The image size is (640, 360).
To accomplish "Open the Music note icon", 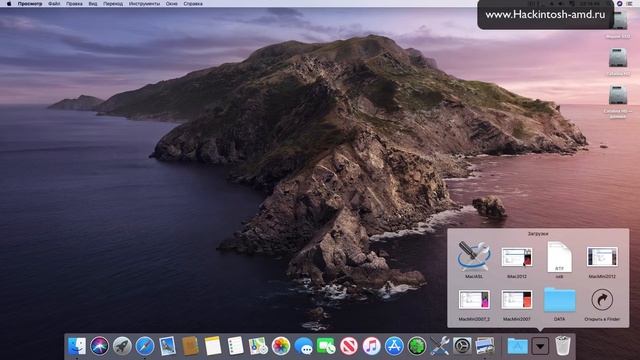I will [371, 346].
